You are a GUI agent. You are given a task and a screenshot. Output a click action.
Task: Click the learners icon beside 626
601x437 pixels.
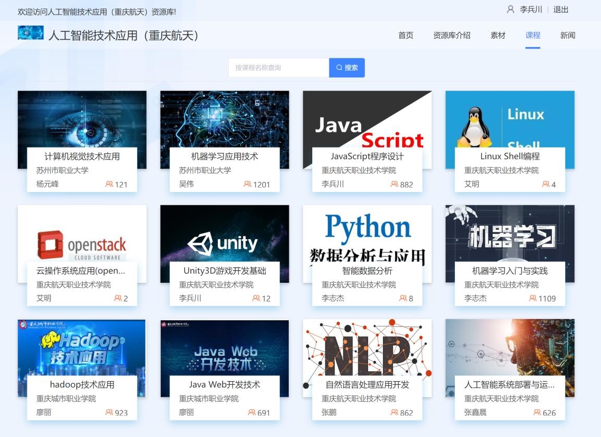coord(537,412)
